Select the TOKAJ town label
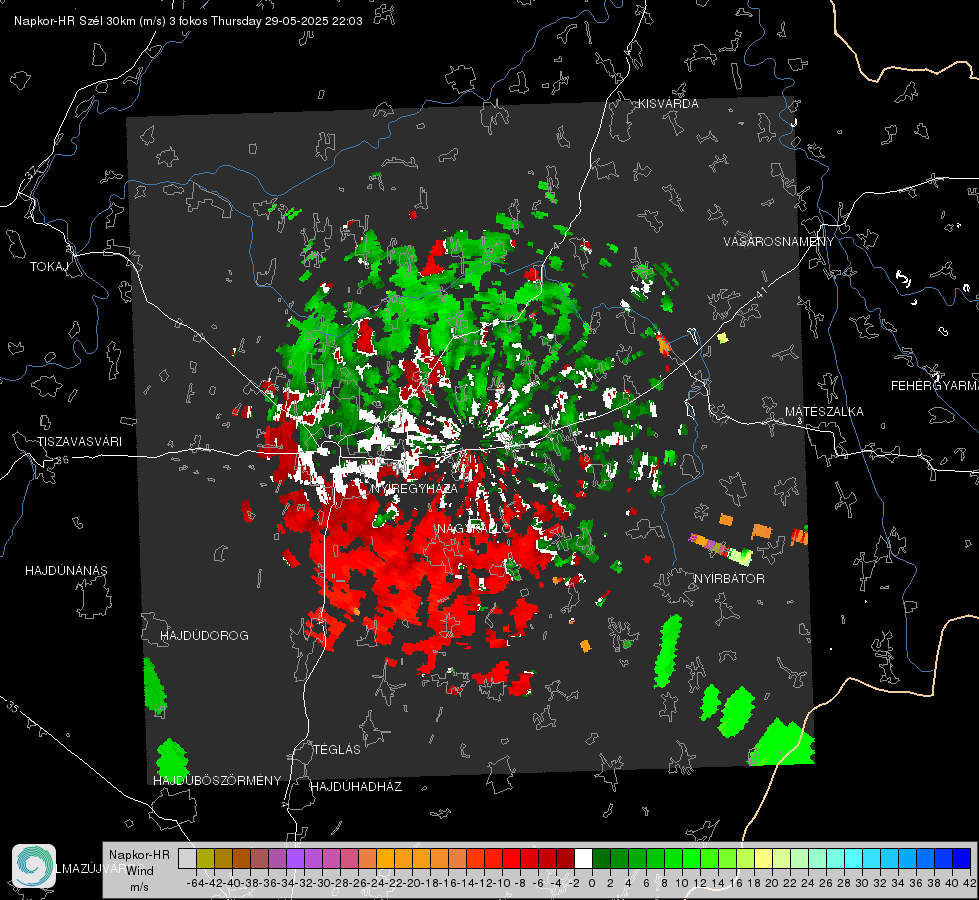 coord(48,267)
